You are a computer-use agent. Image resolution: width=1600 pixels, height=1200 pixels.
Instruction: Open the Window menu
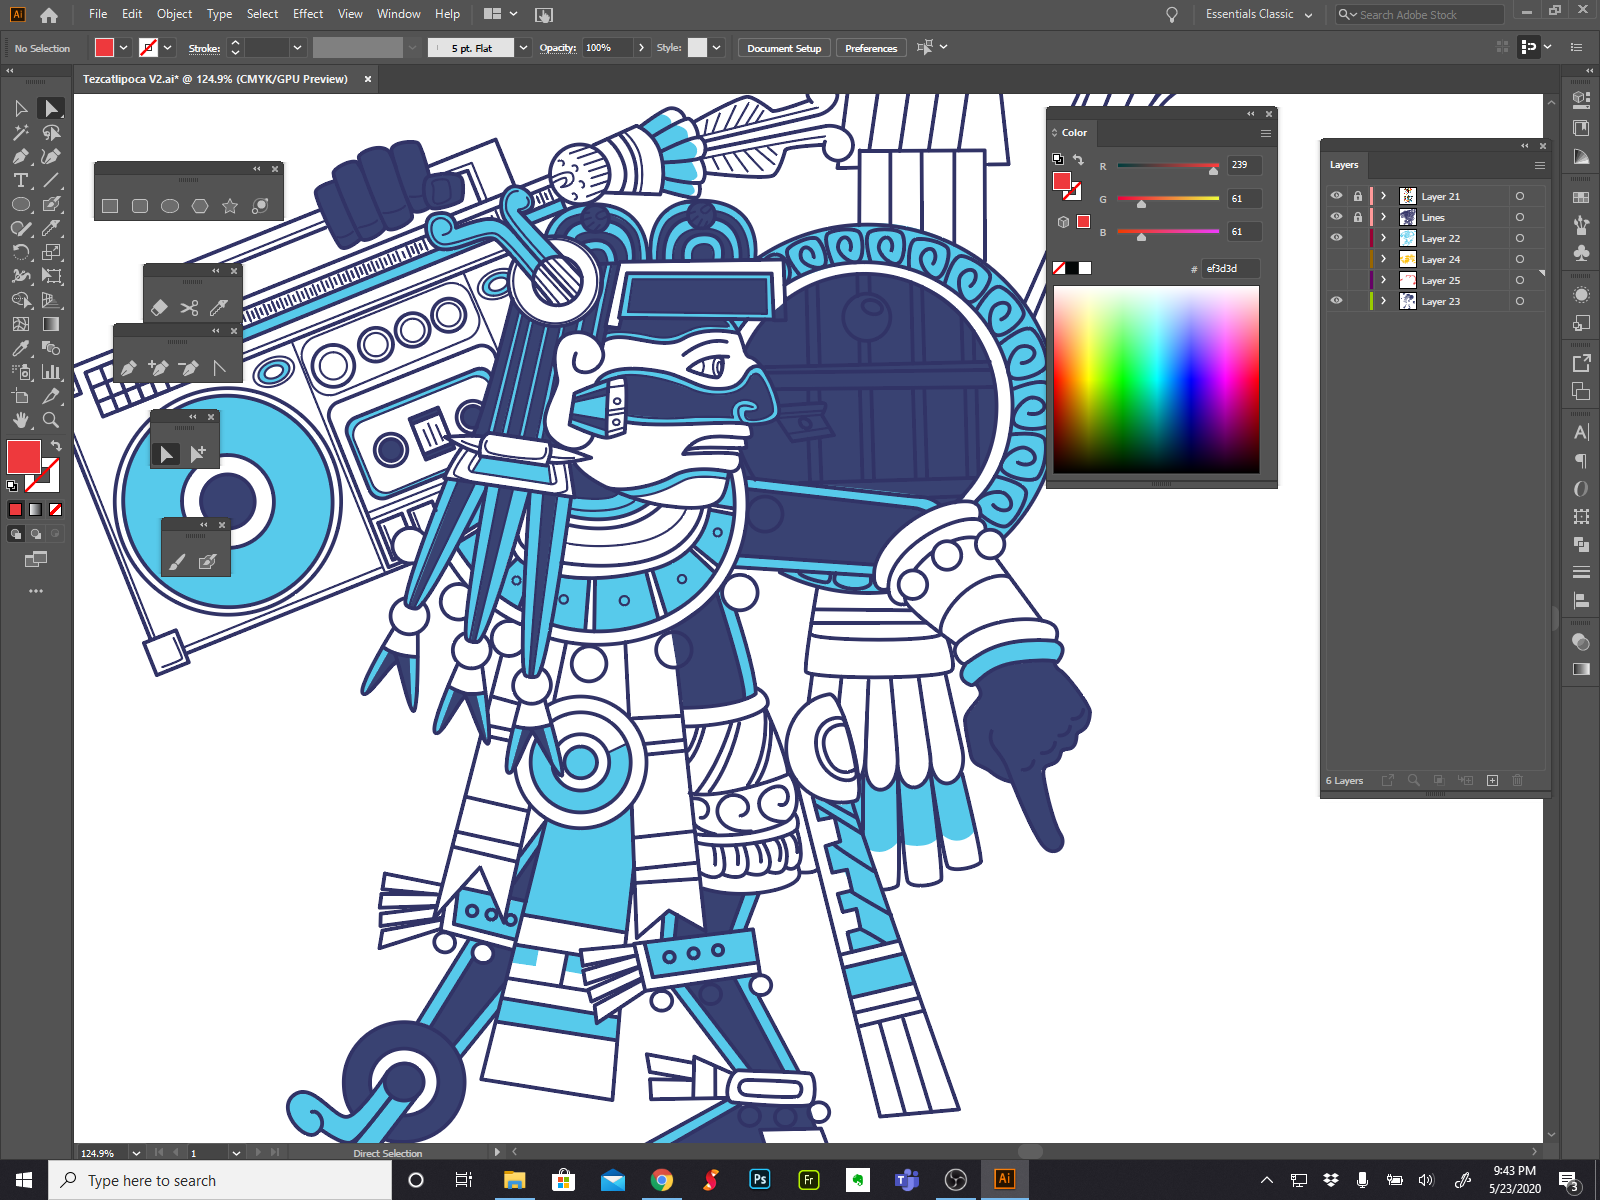pos(398,14)
